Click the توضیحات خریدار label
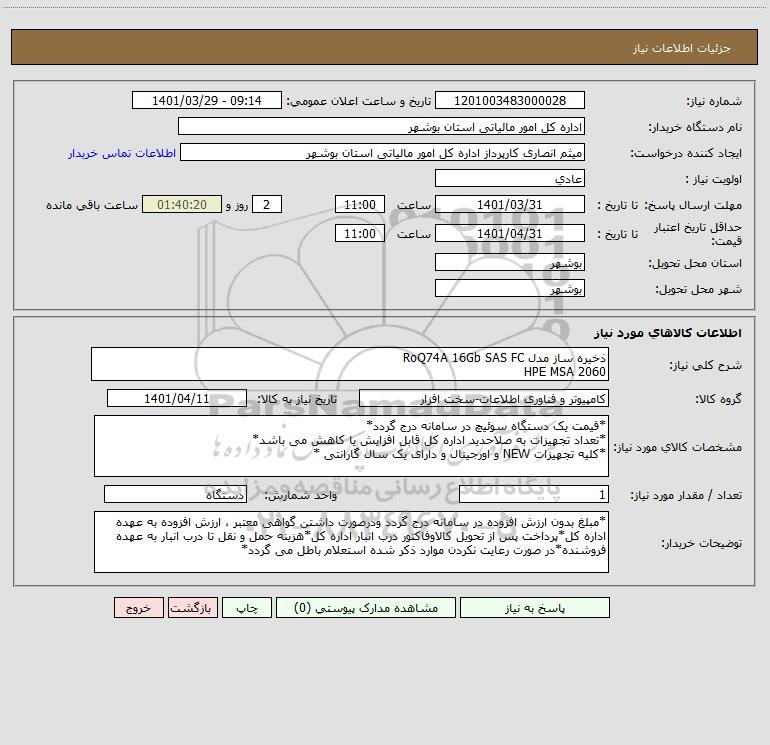770x745 pixels. 701,543
